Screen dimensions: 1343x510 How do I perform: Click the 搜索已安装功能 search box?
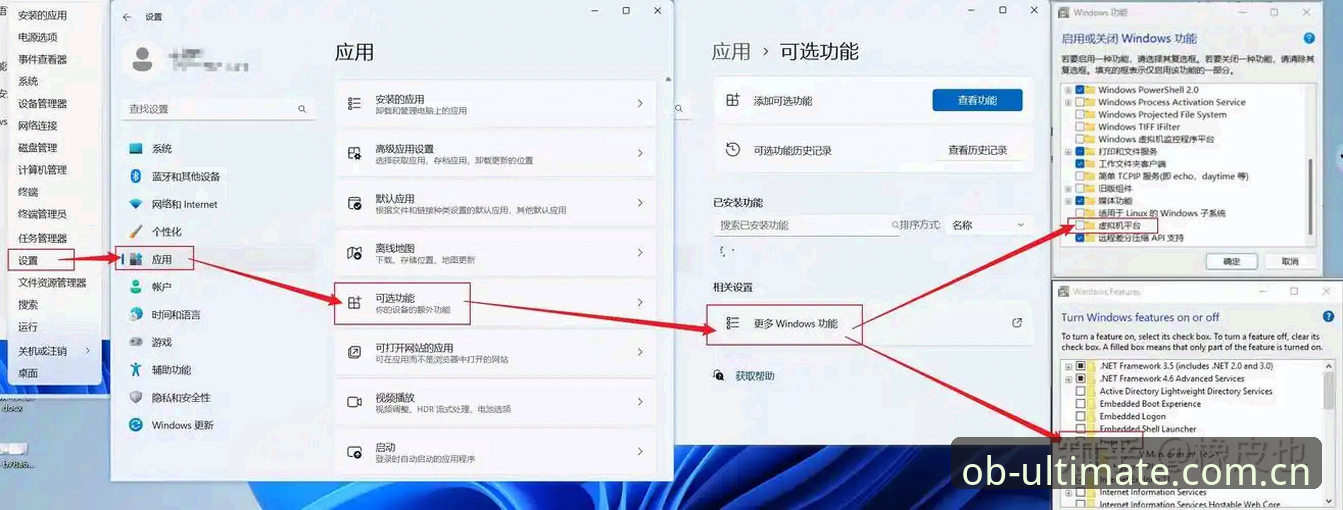coord(805,225)
